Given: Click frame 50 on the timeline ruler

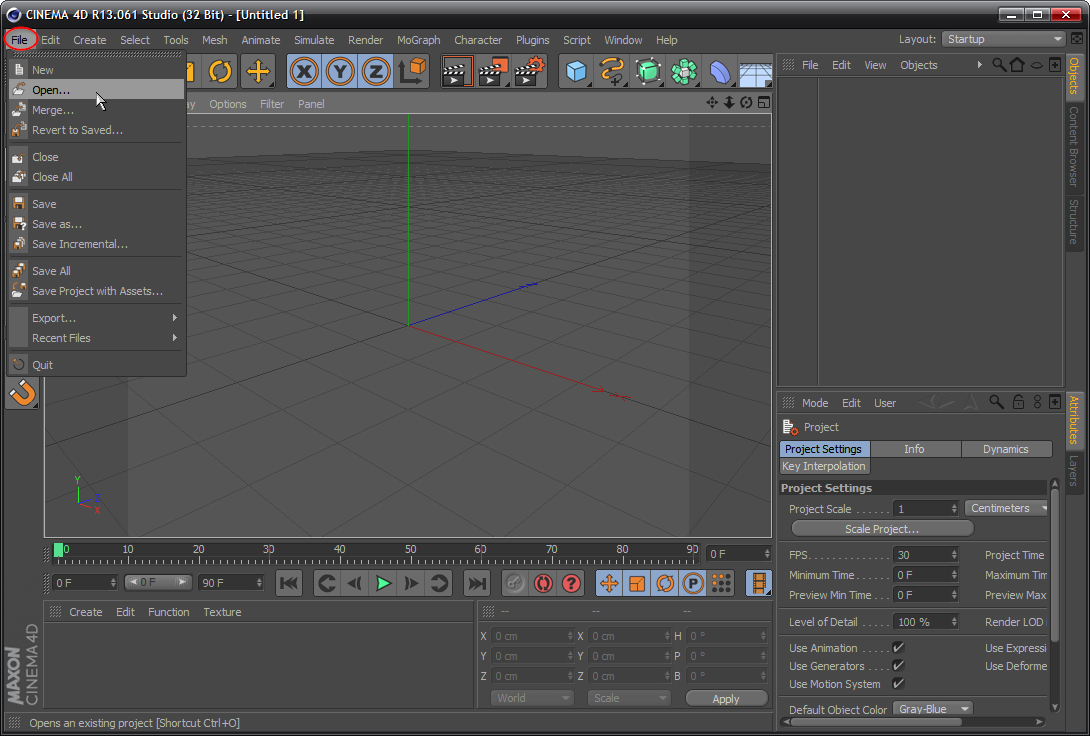Looking at the screenshot, I should point(411,550).
